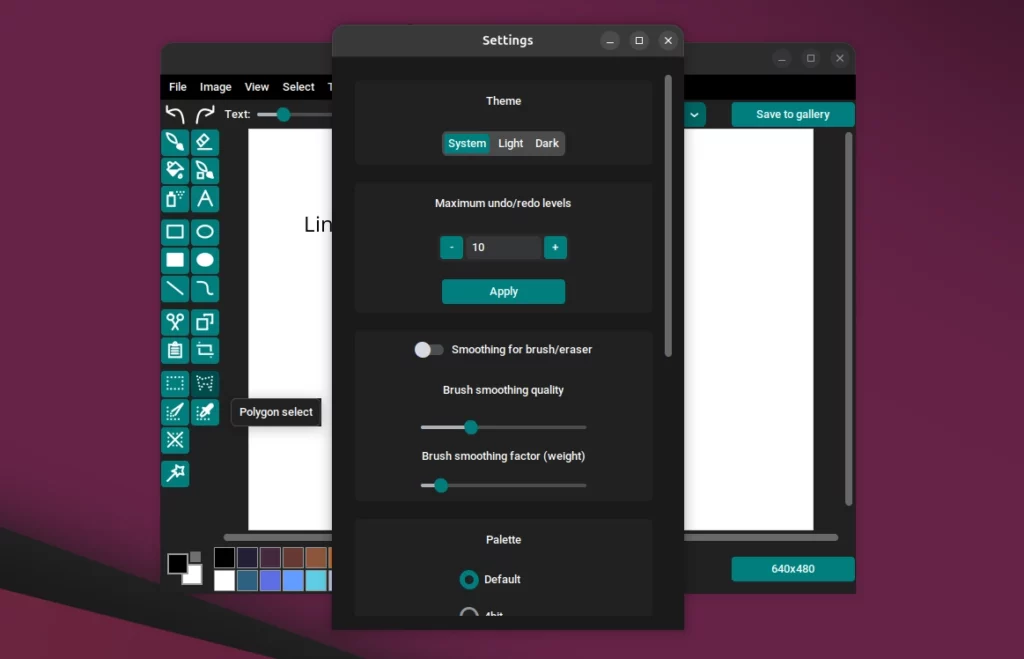The image size is (1024, 659).
Task: Select the Default palette option
Action: click(468, 579)
